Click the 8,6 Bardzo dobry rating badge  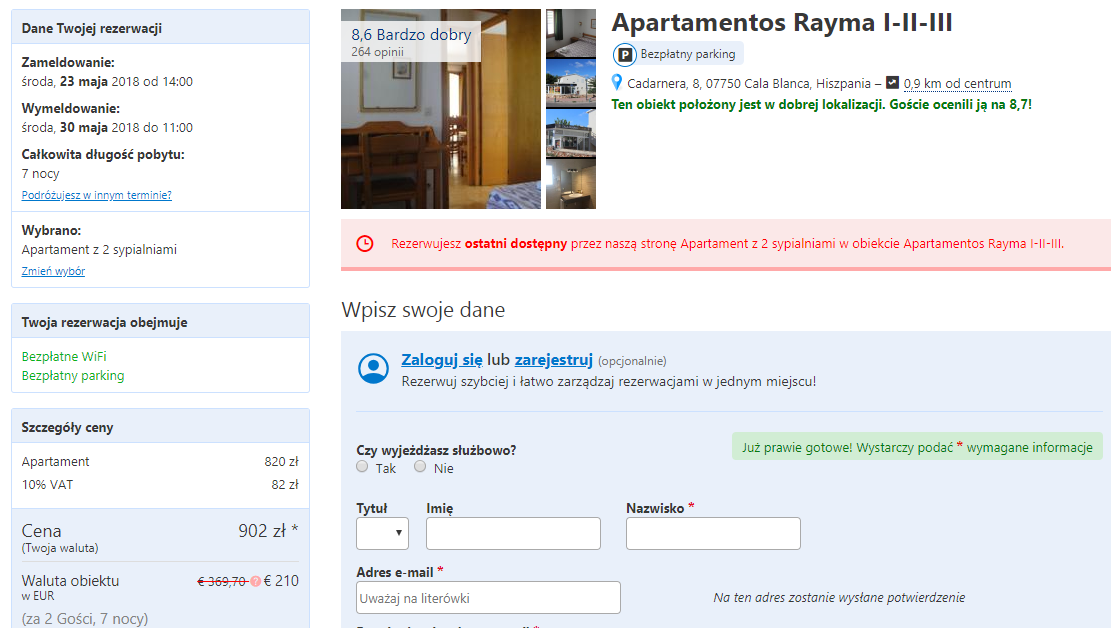tap(411, 41)
